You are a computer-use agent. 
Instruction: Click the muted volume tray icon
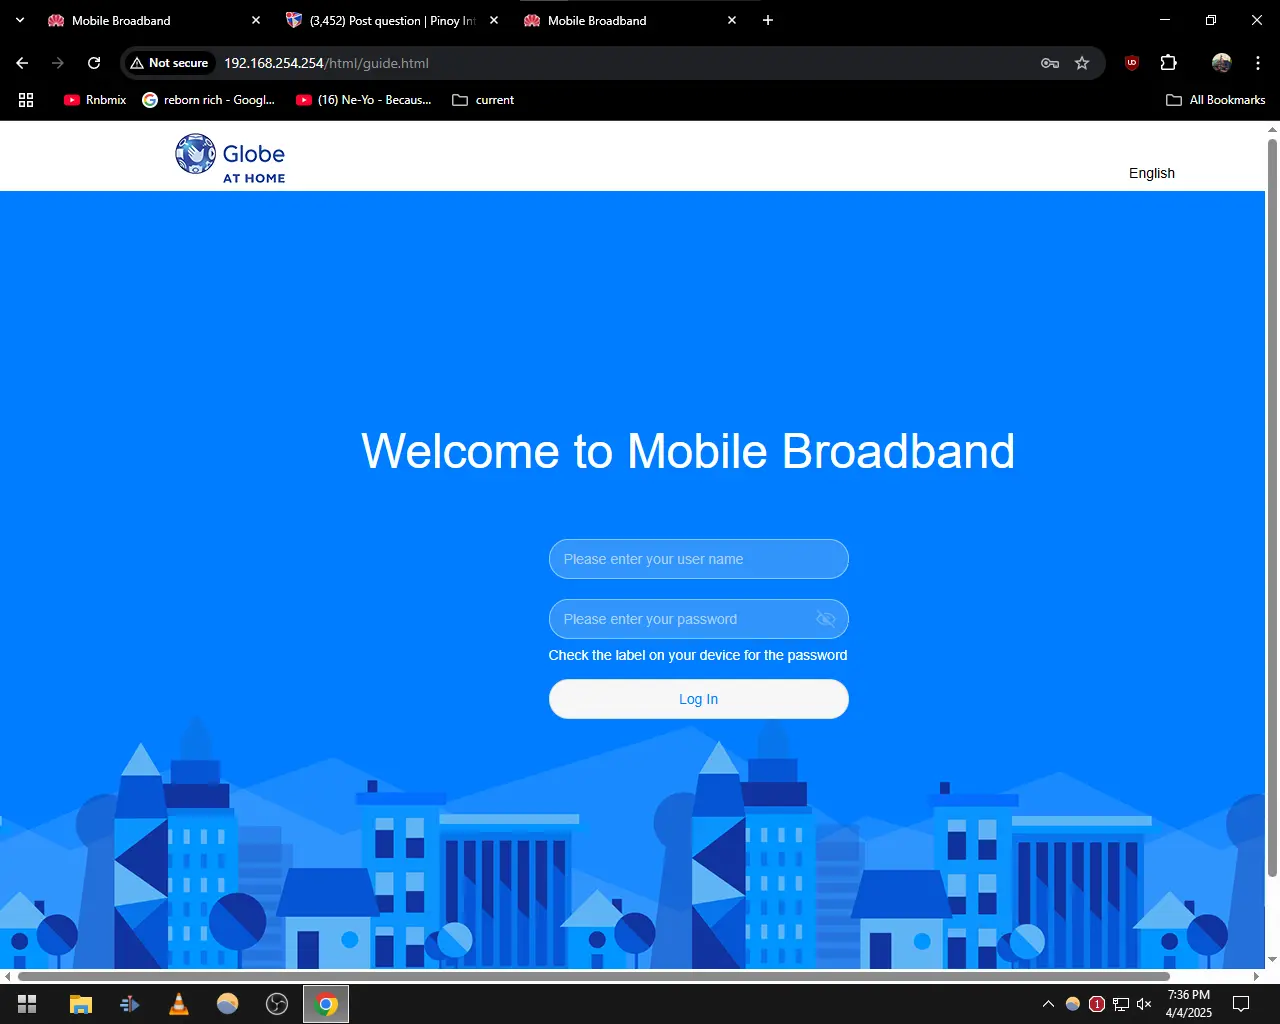click(1145, 1004)
